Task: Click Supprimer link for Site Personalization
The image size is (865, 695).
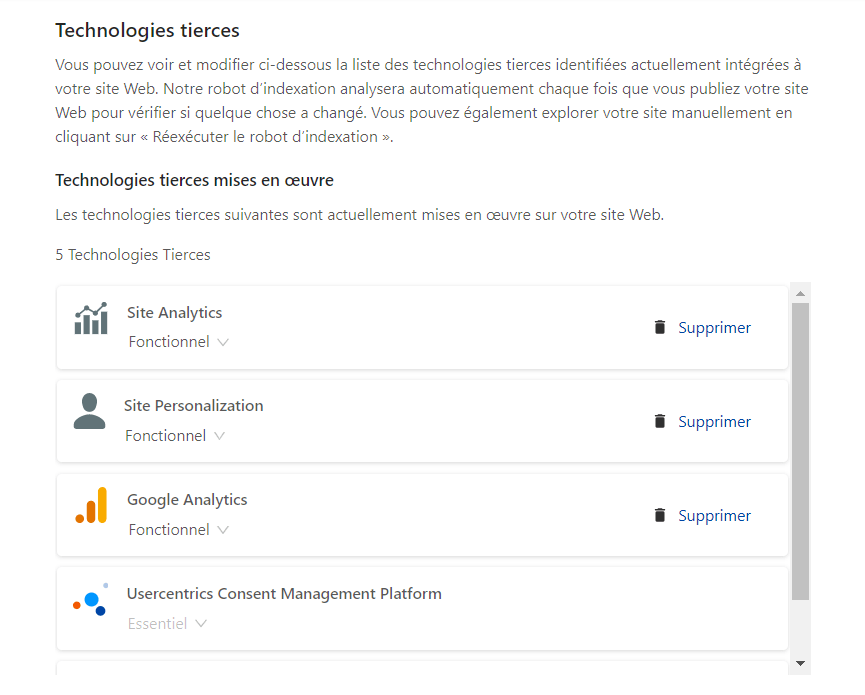Action: [x=714, y=421]
